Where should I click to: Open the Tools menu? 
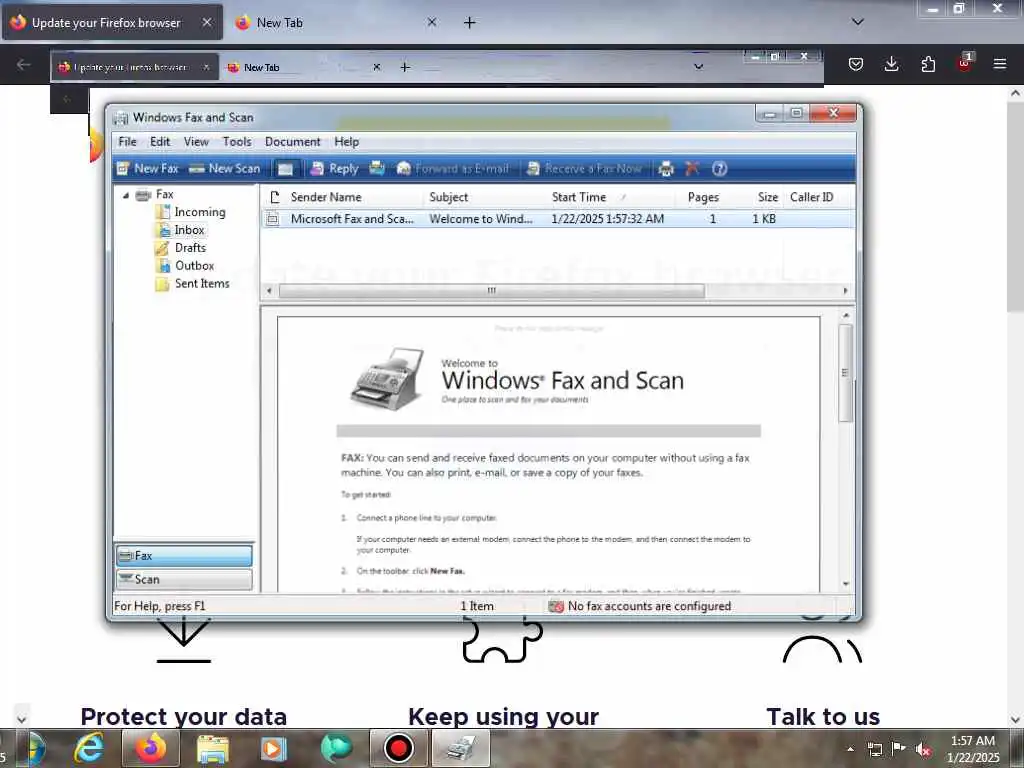point(236,142)
